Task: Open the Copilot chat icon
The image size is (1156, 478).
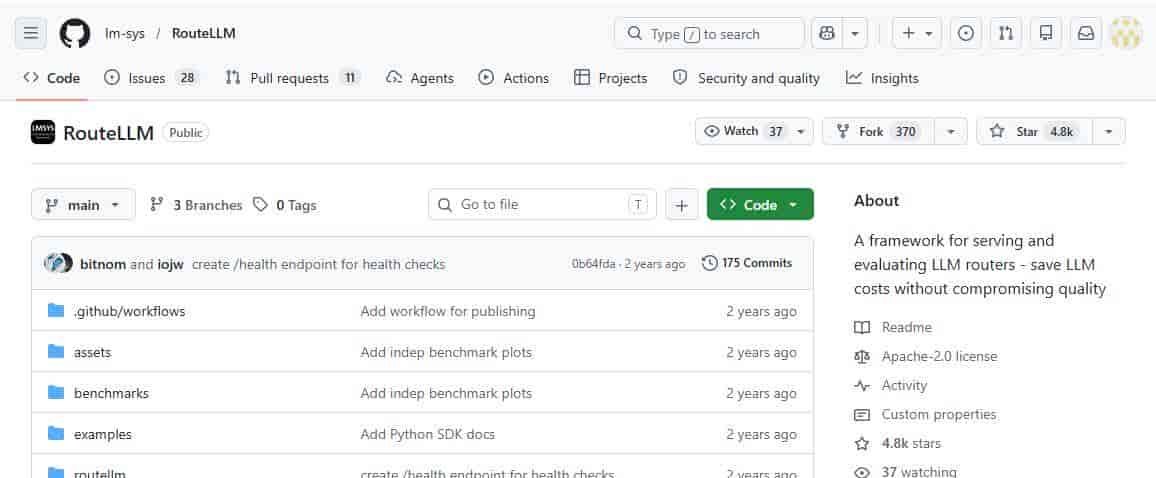Action: tap(827, 33)
